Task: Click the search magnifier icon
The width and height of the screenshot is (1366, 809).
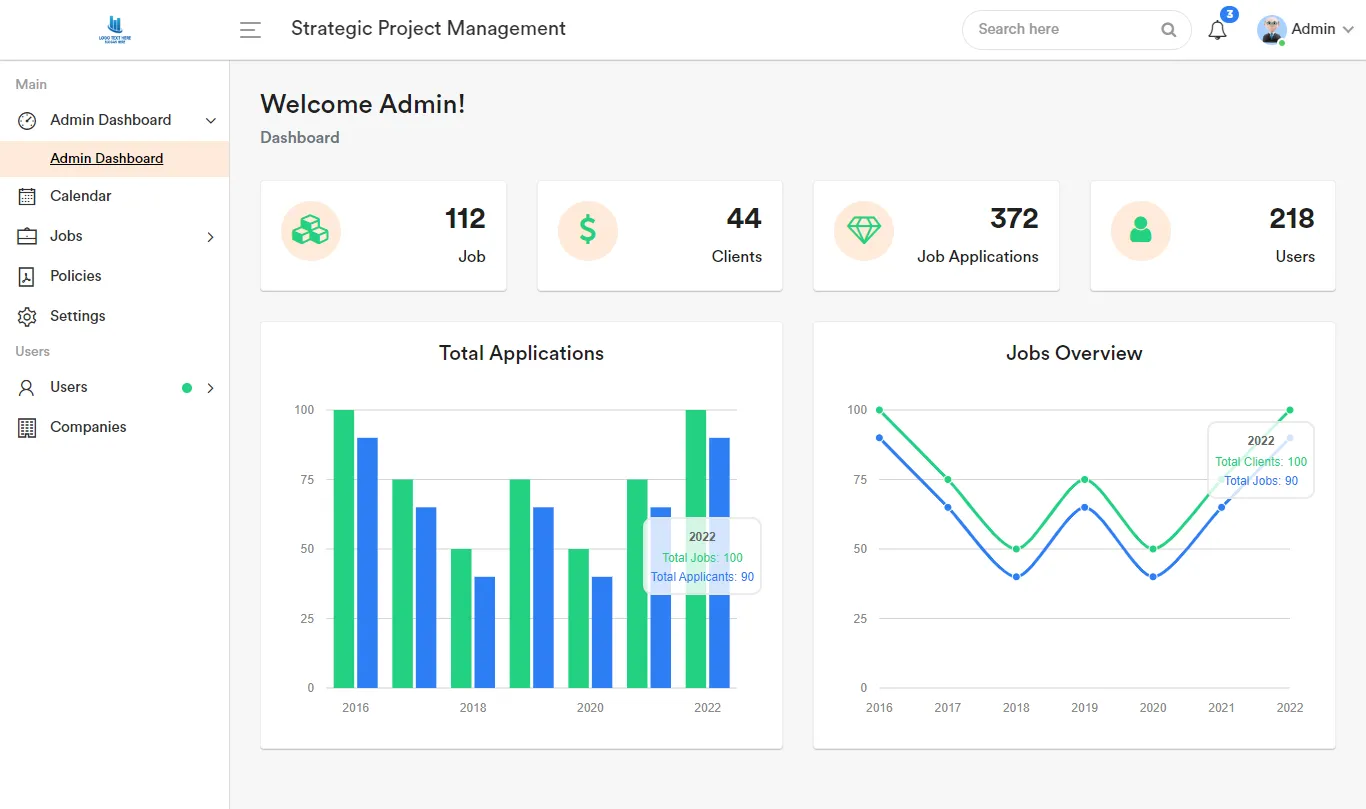Action: [1168, 30]
